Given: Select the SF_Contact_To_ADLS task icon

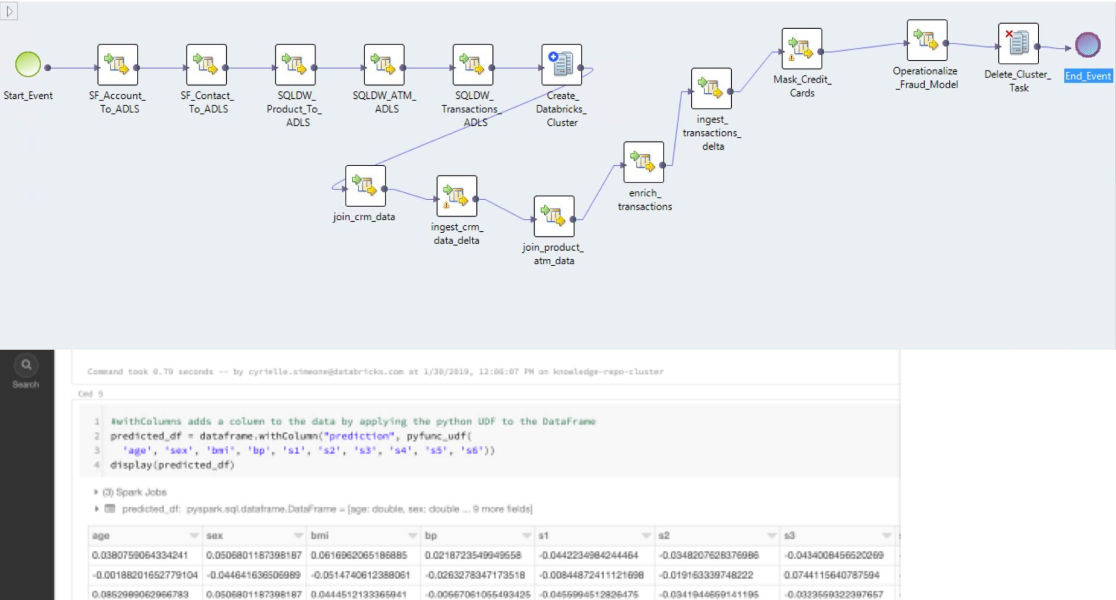Looking at the screenshot, I should click(206, 65).
